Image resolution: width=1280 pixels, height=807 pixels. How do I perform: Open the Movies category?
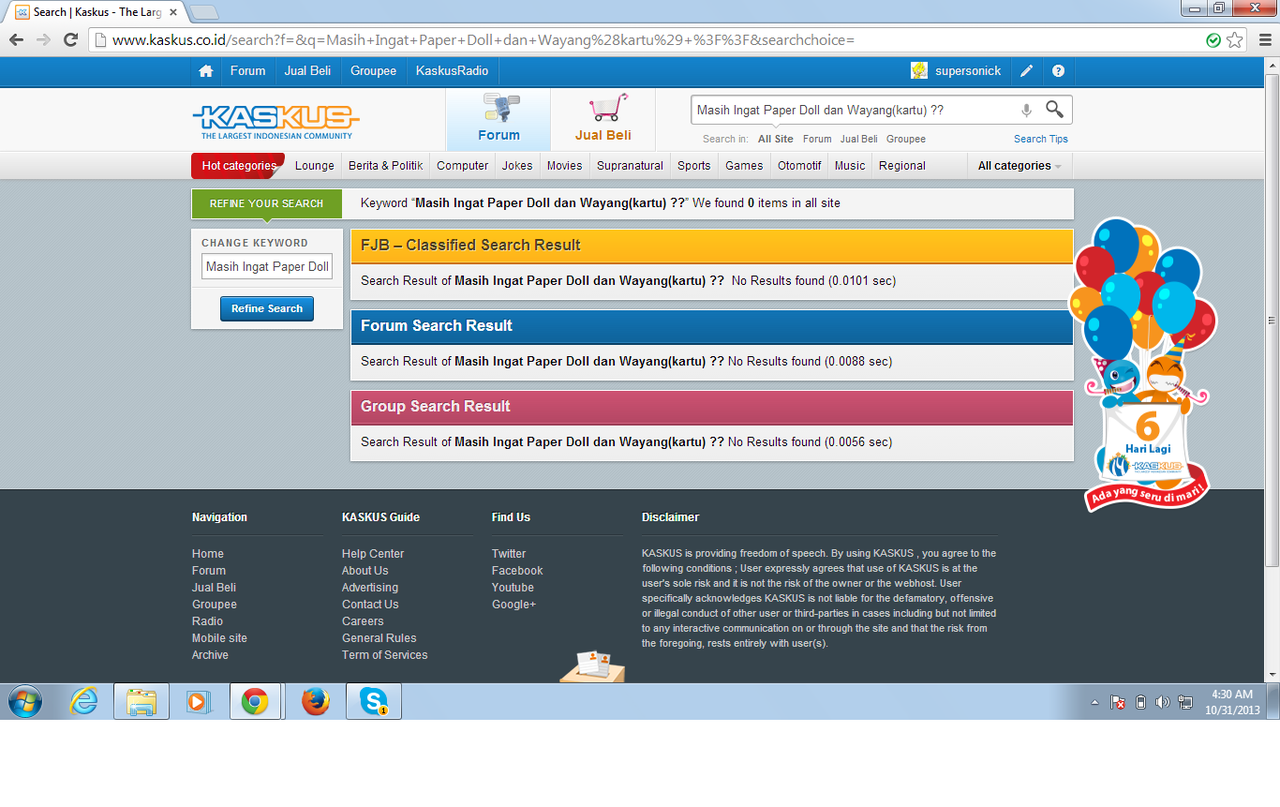click(x=565, y=166)
